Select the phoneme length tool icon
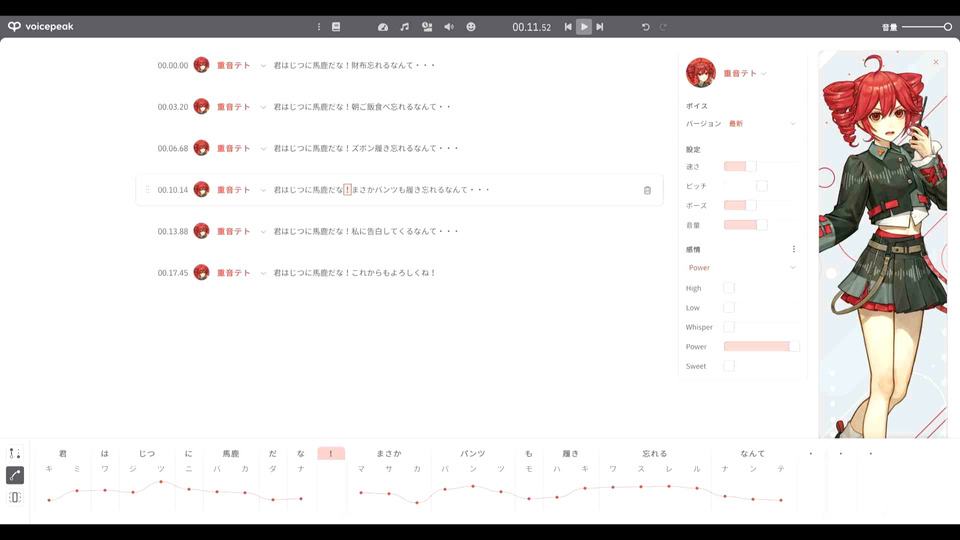This screenshot has height=540, width=960. click(15, 497)
